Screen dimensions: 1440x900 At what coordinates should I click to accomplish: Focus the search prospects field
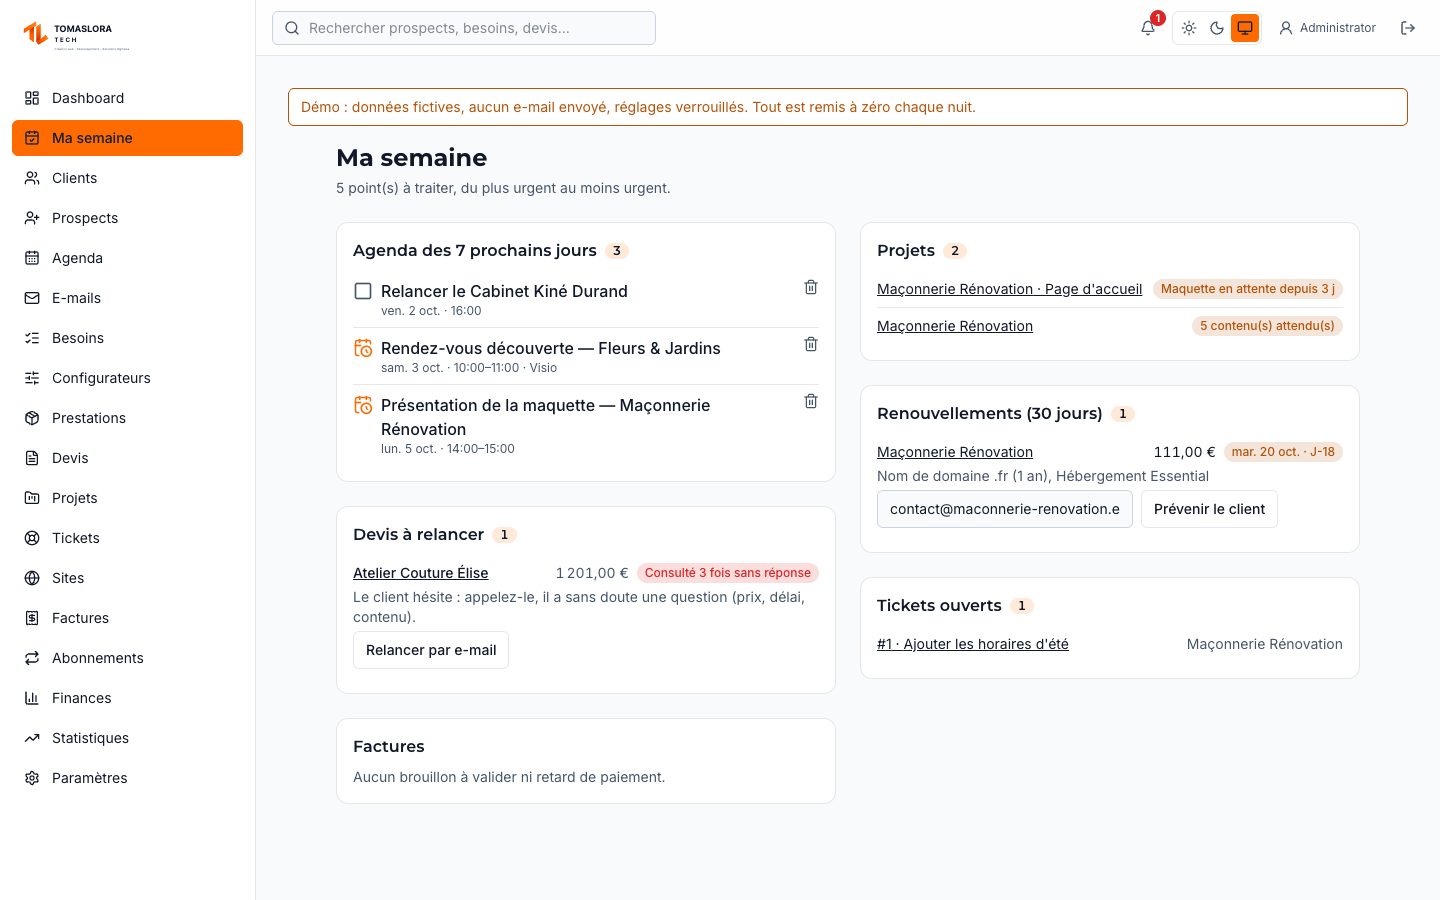(464, 28)
